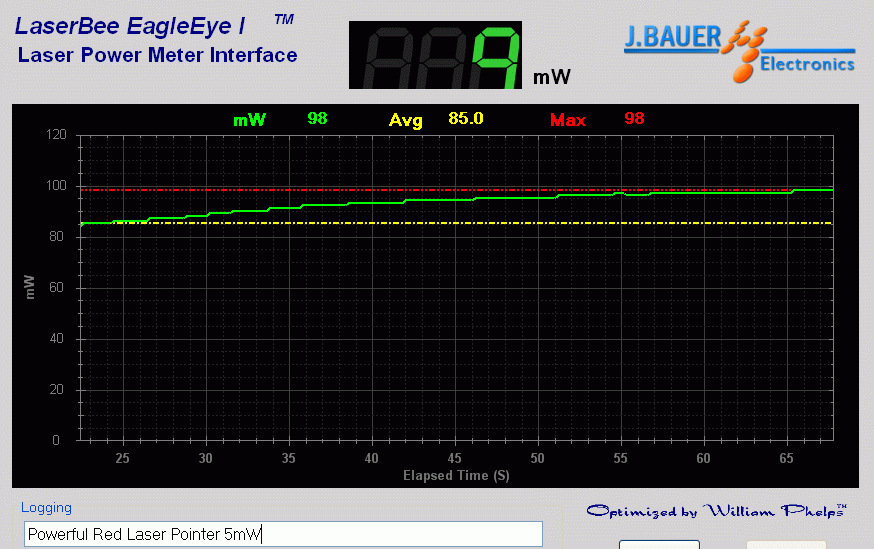Click the 65 tick on the time axis
Image resolution: width=874 pixels, height=549 pixels.
tap(786, 458)
